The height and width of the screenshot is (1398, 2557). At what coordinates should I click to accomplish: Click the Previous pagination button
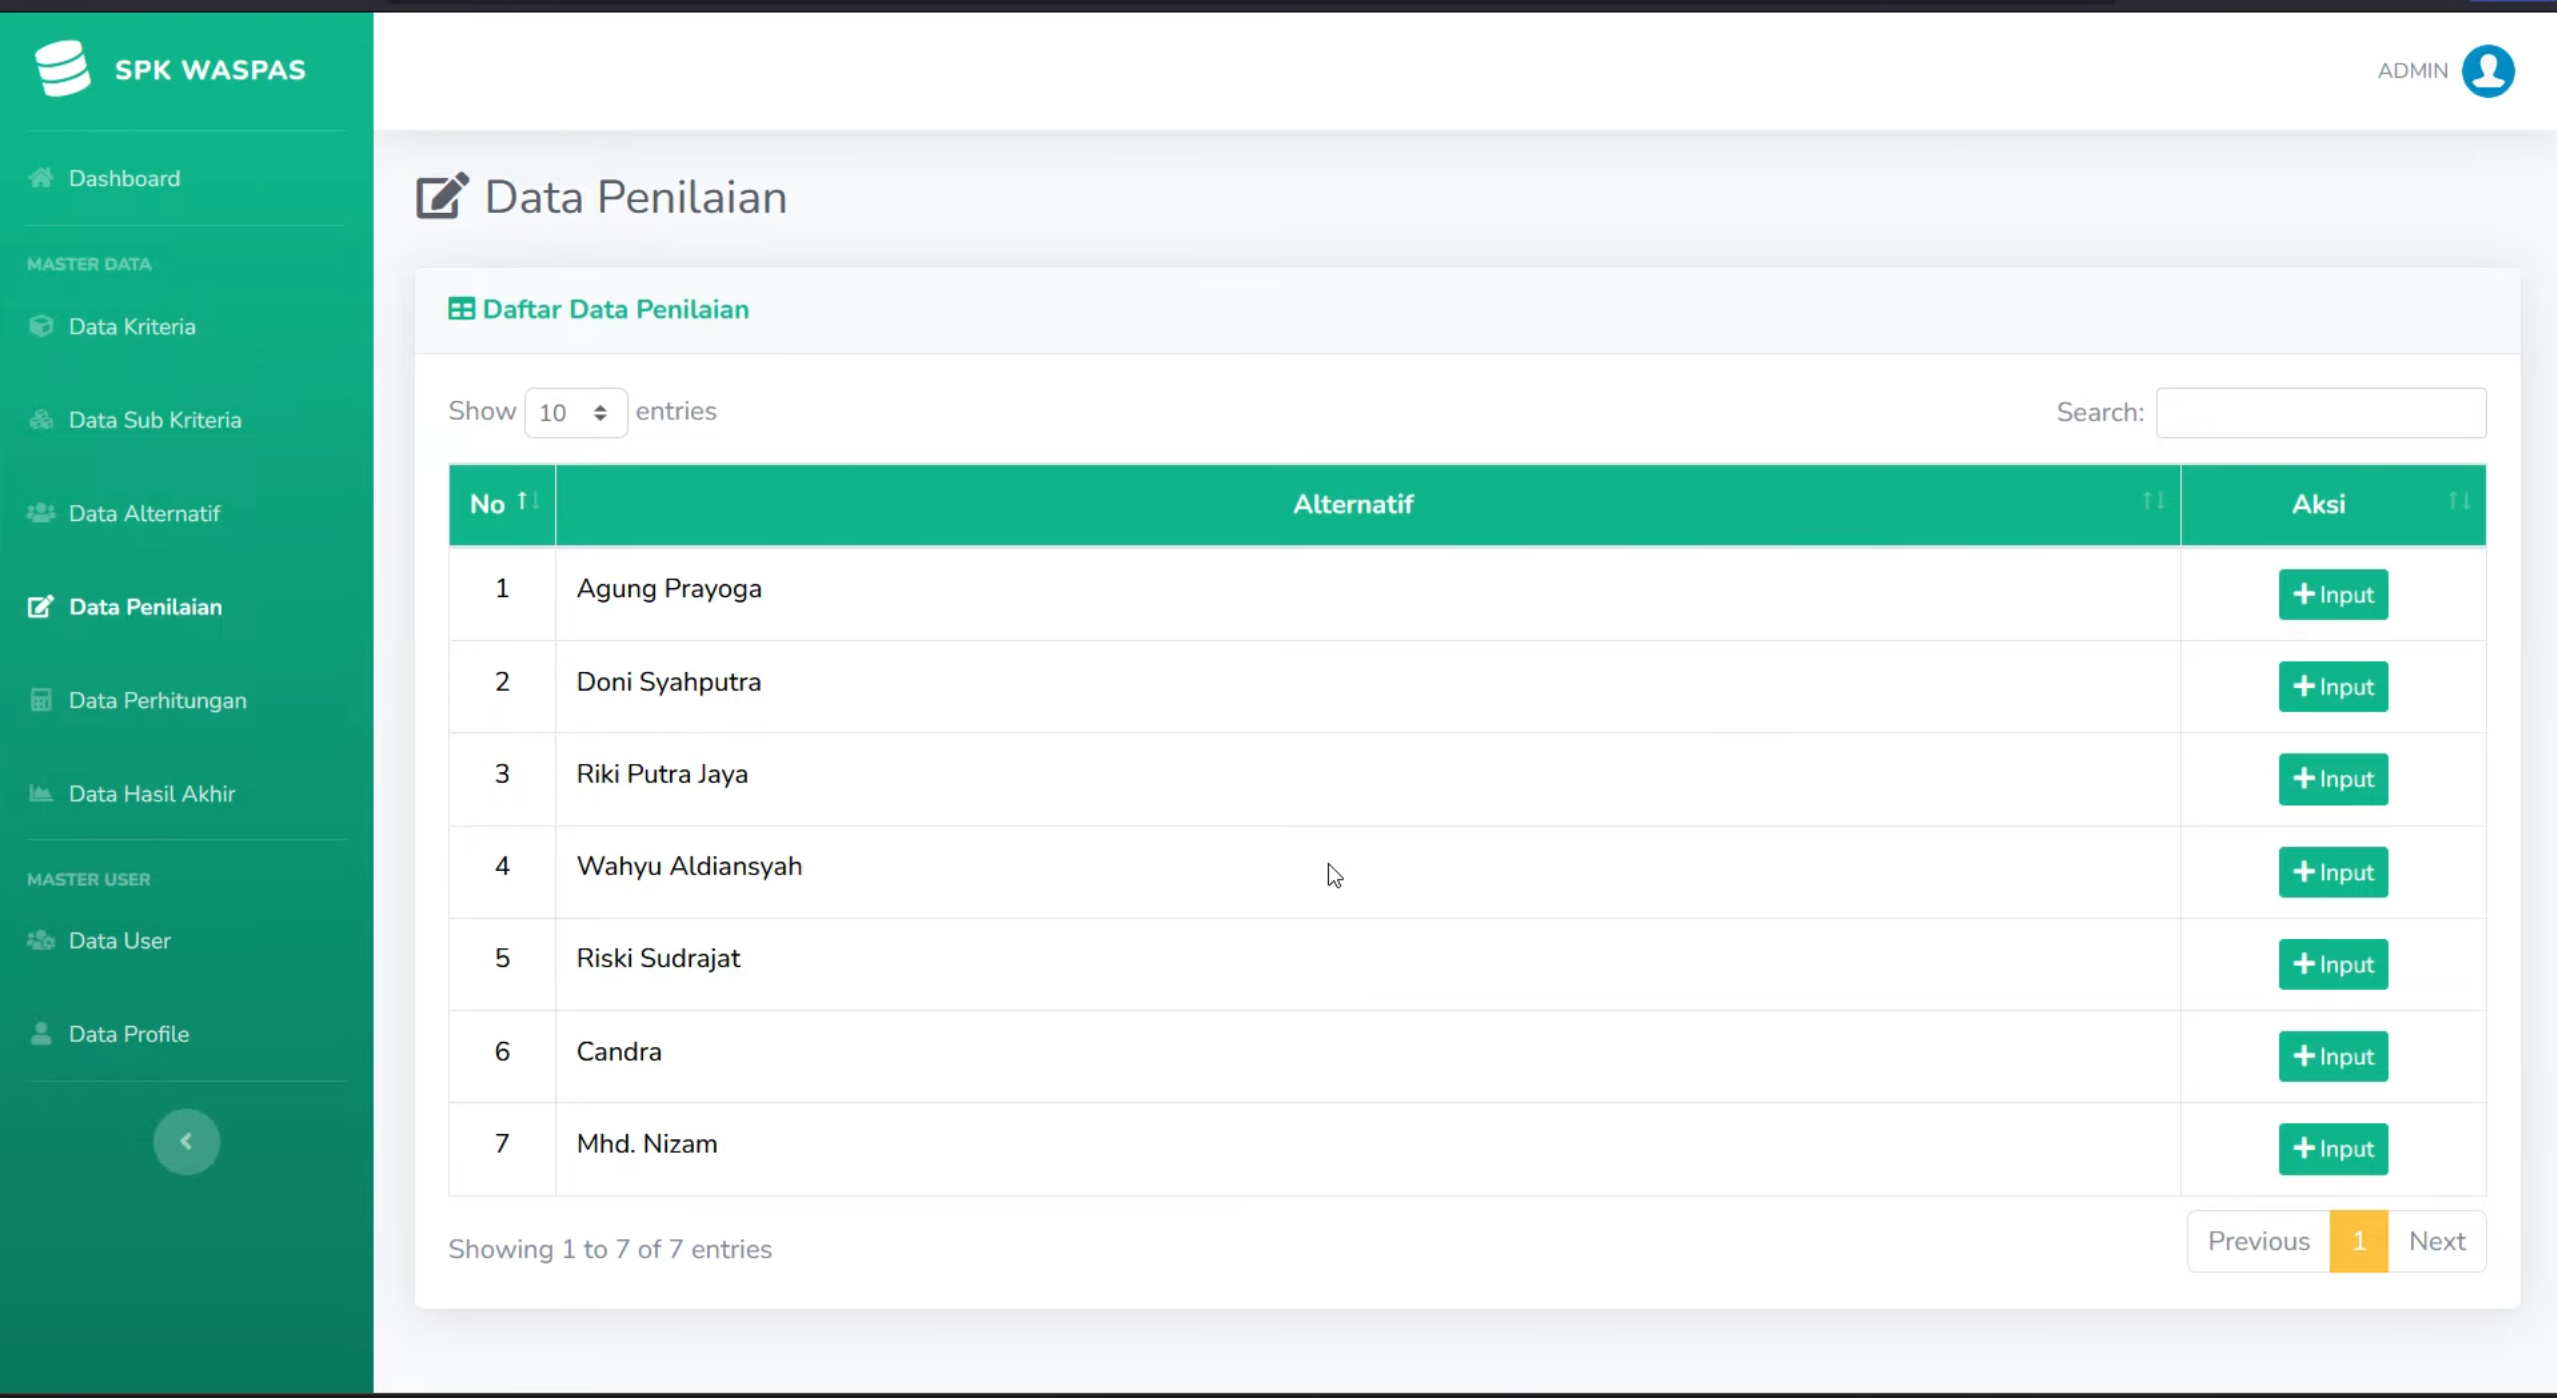pos(2258,1241)
